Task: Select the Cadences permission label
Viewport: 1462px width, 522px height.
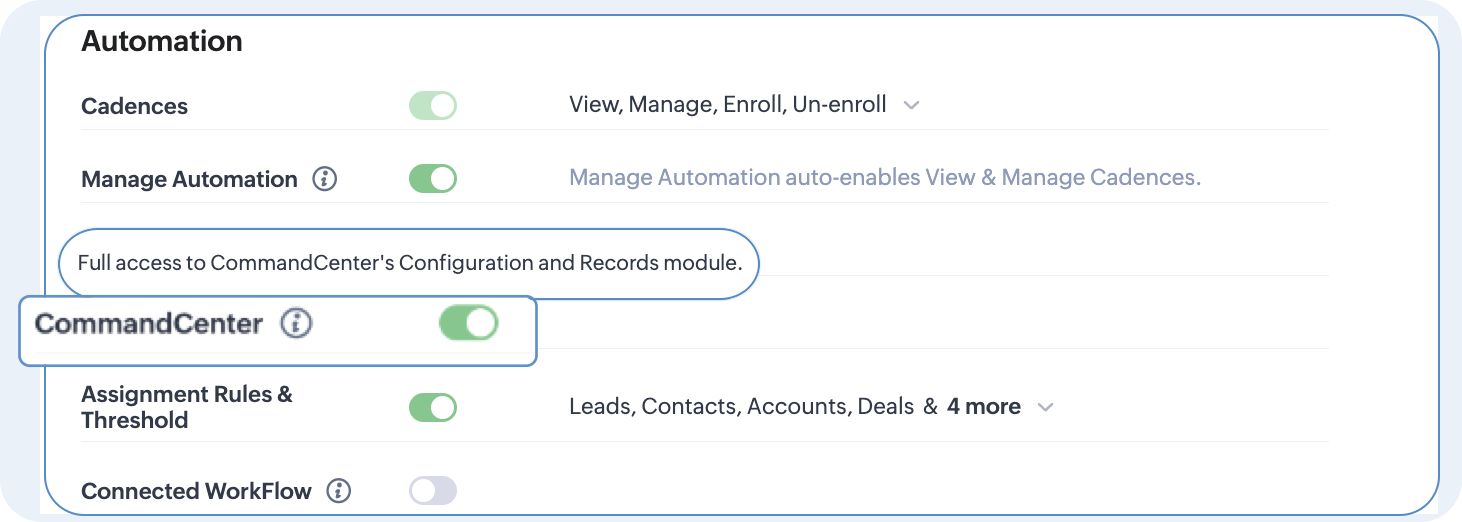Action: [x=134, y=106]
